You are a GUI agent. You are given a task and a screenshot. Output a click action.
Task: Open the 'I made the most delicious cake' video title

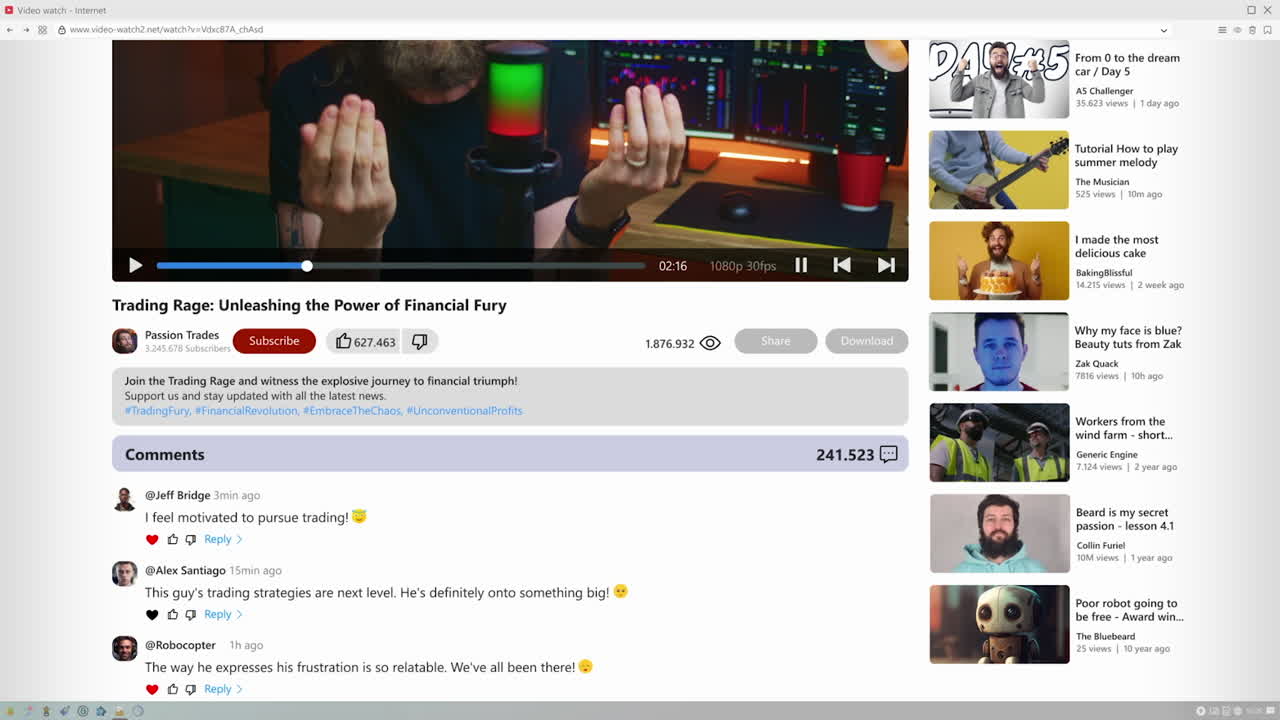pyautogui.click(x=1117, y=247)
